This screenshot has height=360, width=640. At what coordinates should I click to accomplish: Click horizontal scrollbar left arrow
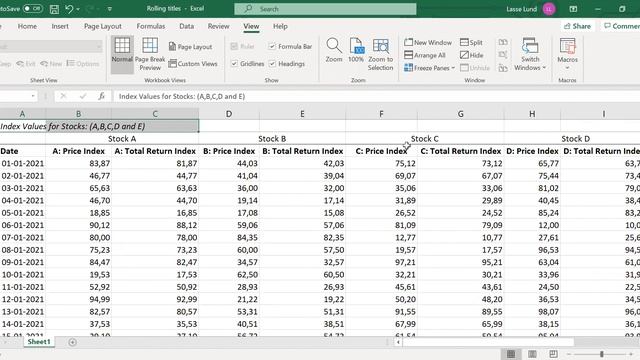point(398,342)
